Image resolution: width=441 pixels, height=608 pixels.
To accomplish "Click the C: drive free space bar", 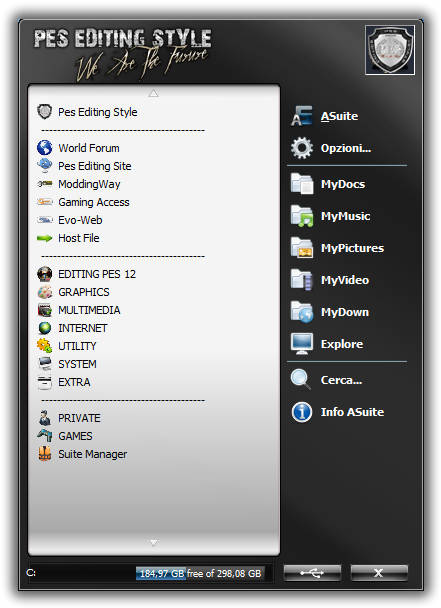I will click(x=150, y=573).
